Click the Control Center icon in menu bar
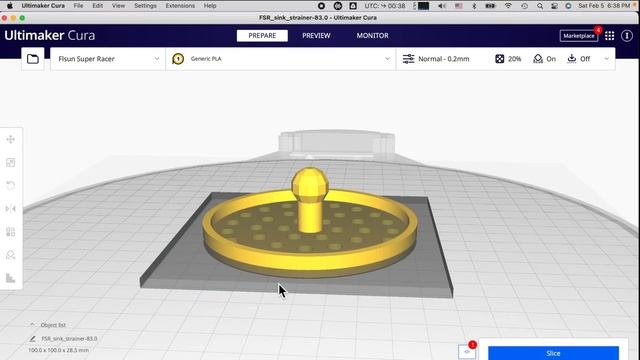 point(554,6)
